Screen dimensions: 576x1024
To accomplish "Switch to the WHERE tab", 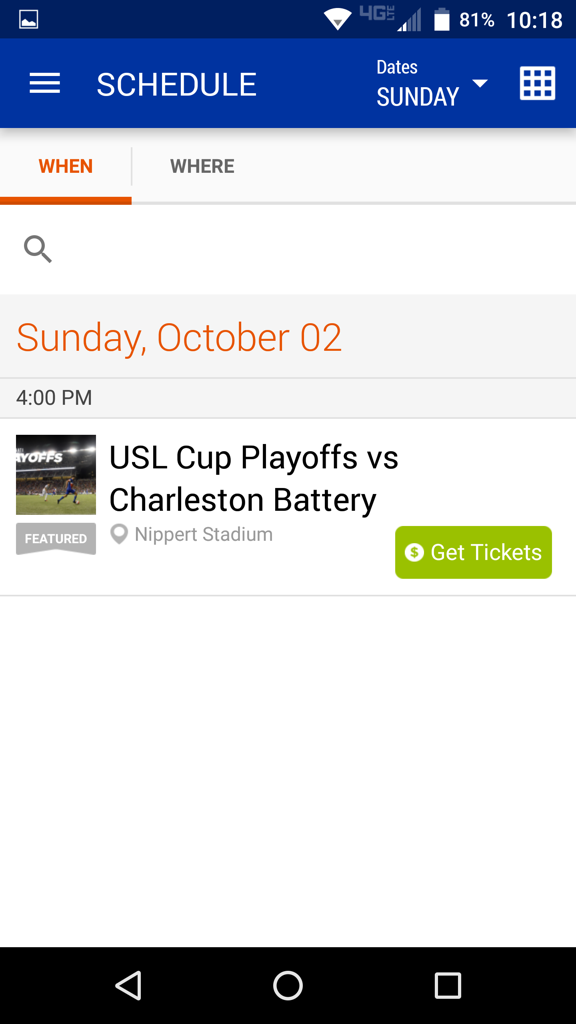I will (202, 166).
